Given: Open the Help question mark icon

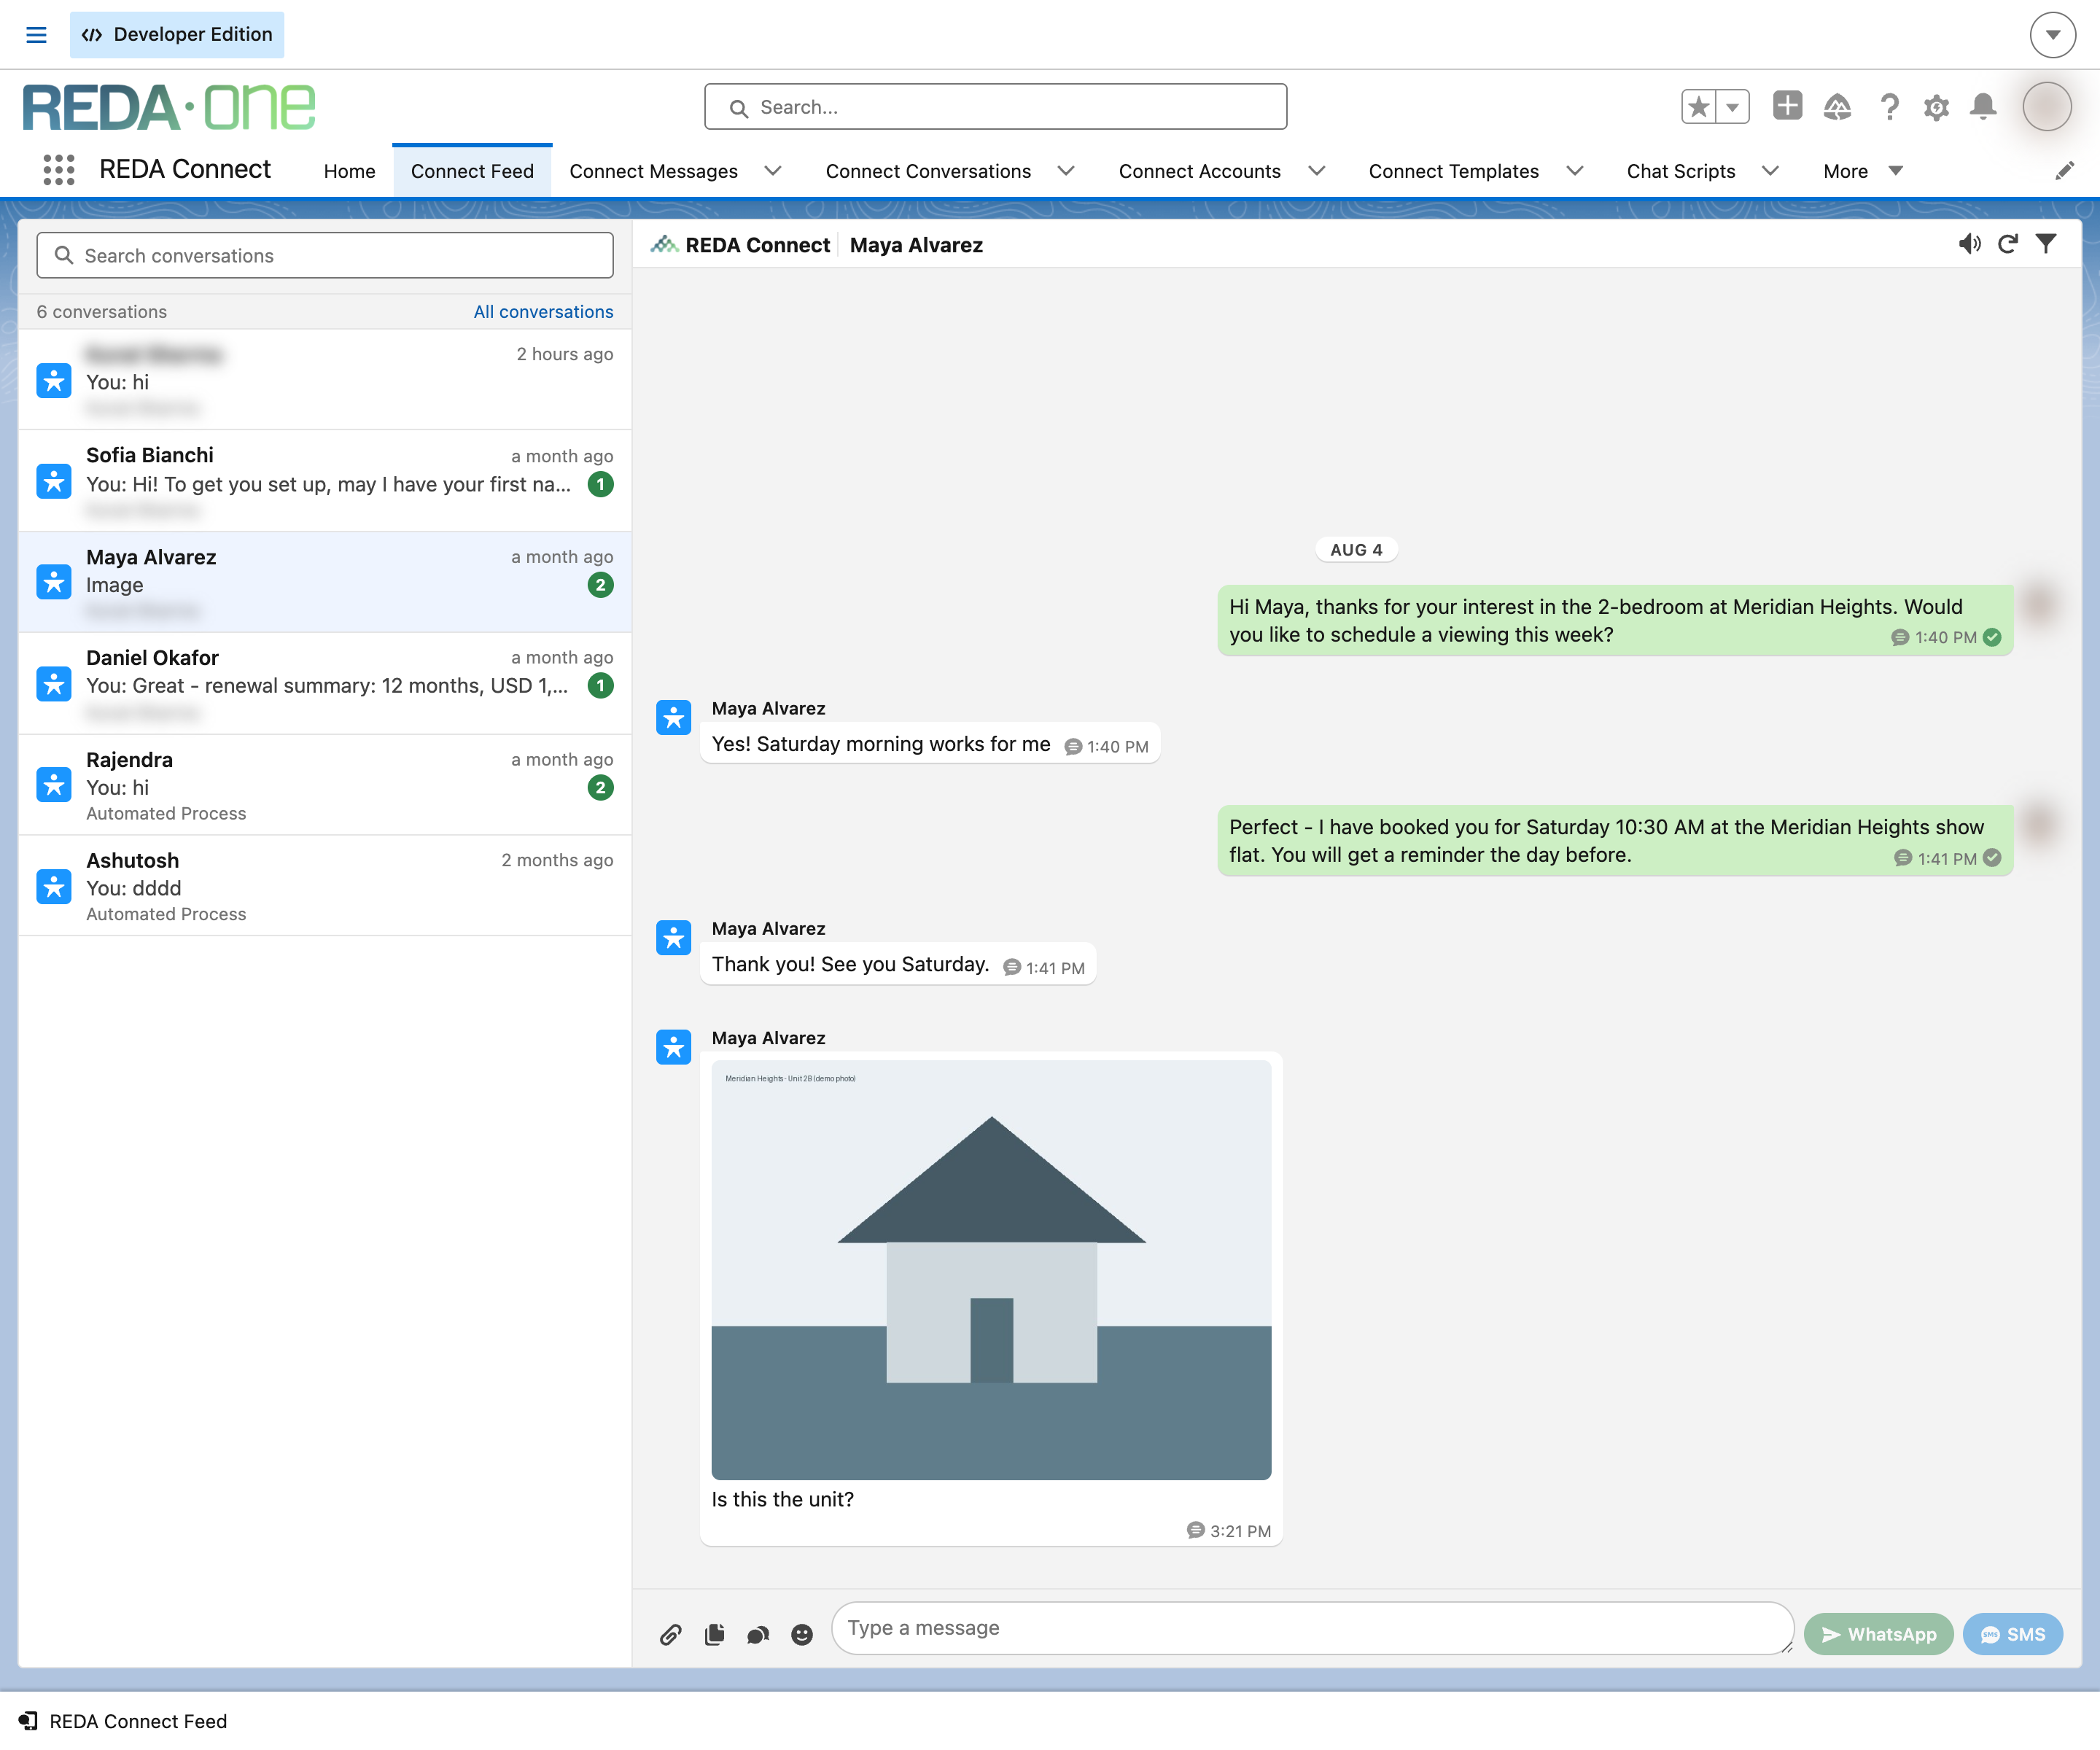Looking at the screenshot, I should (1889, 107).
